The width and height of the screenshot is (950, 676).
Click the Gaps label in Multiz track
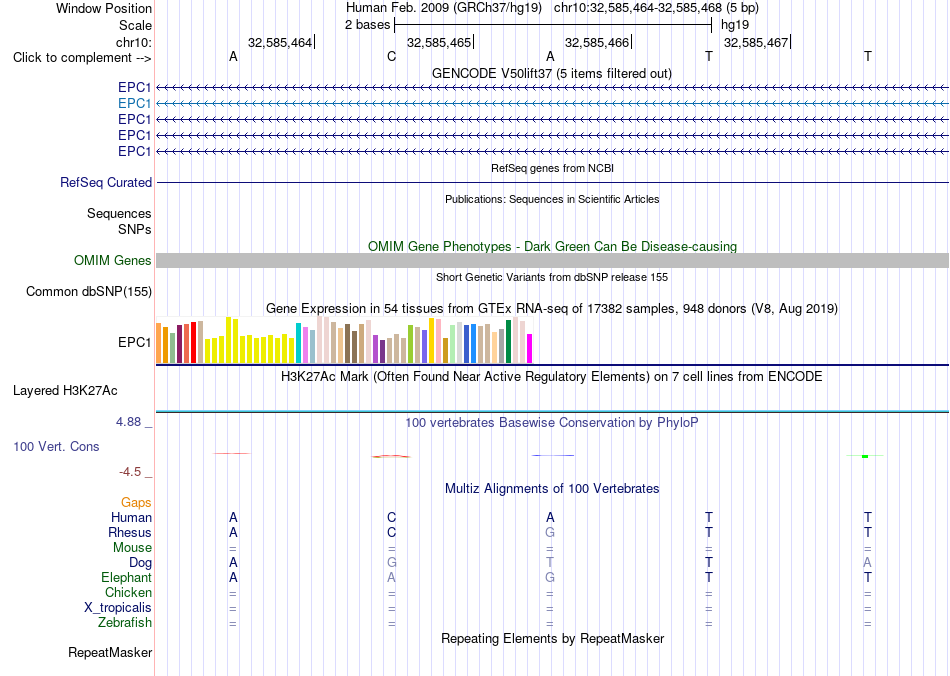coord(136,502)
